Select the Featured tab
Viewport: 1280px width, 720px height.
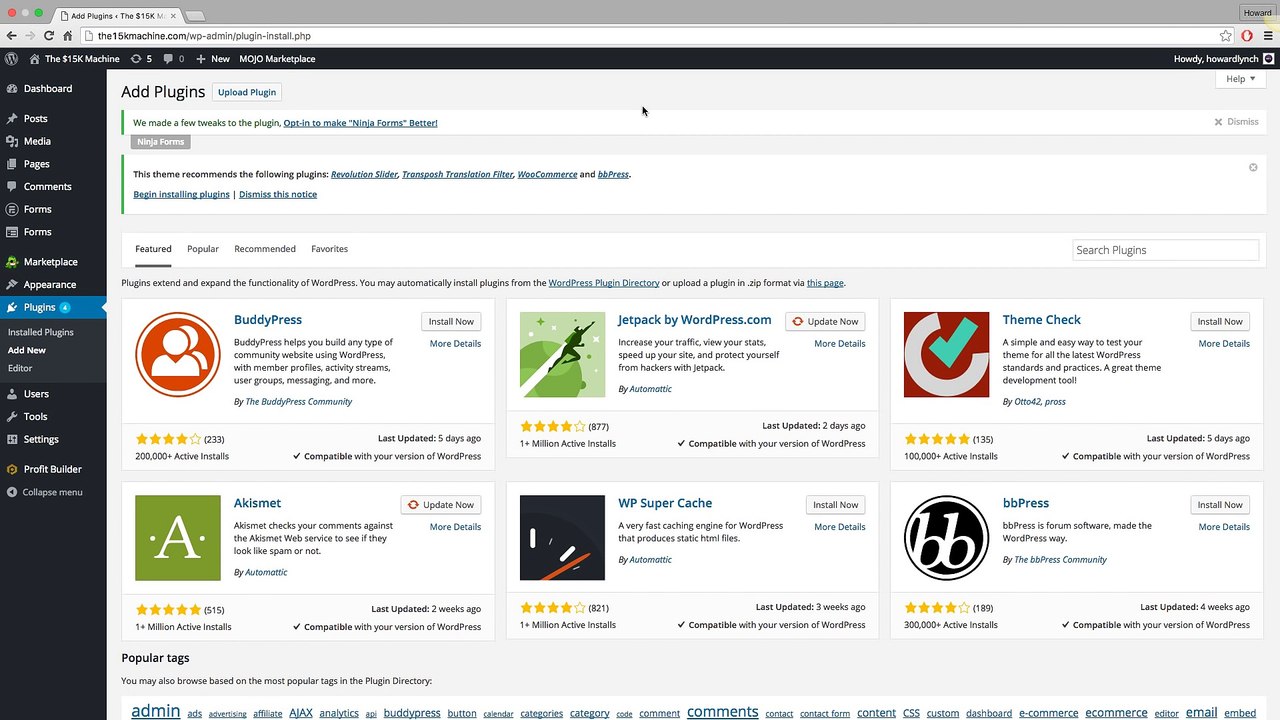coord(153,249)
